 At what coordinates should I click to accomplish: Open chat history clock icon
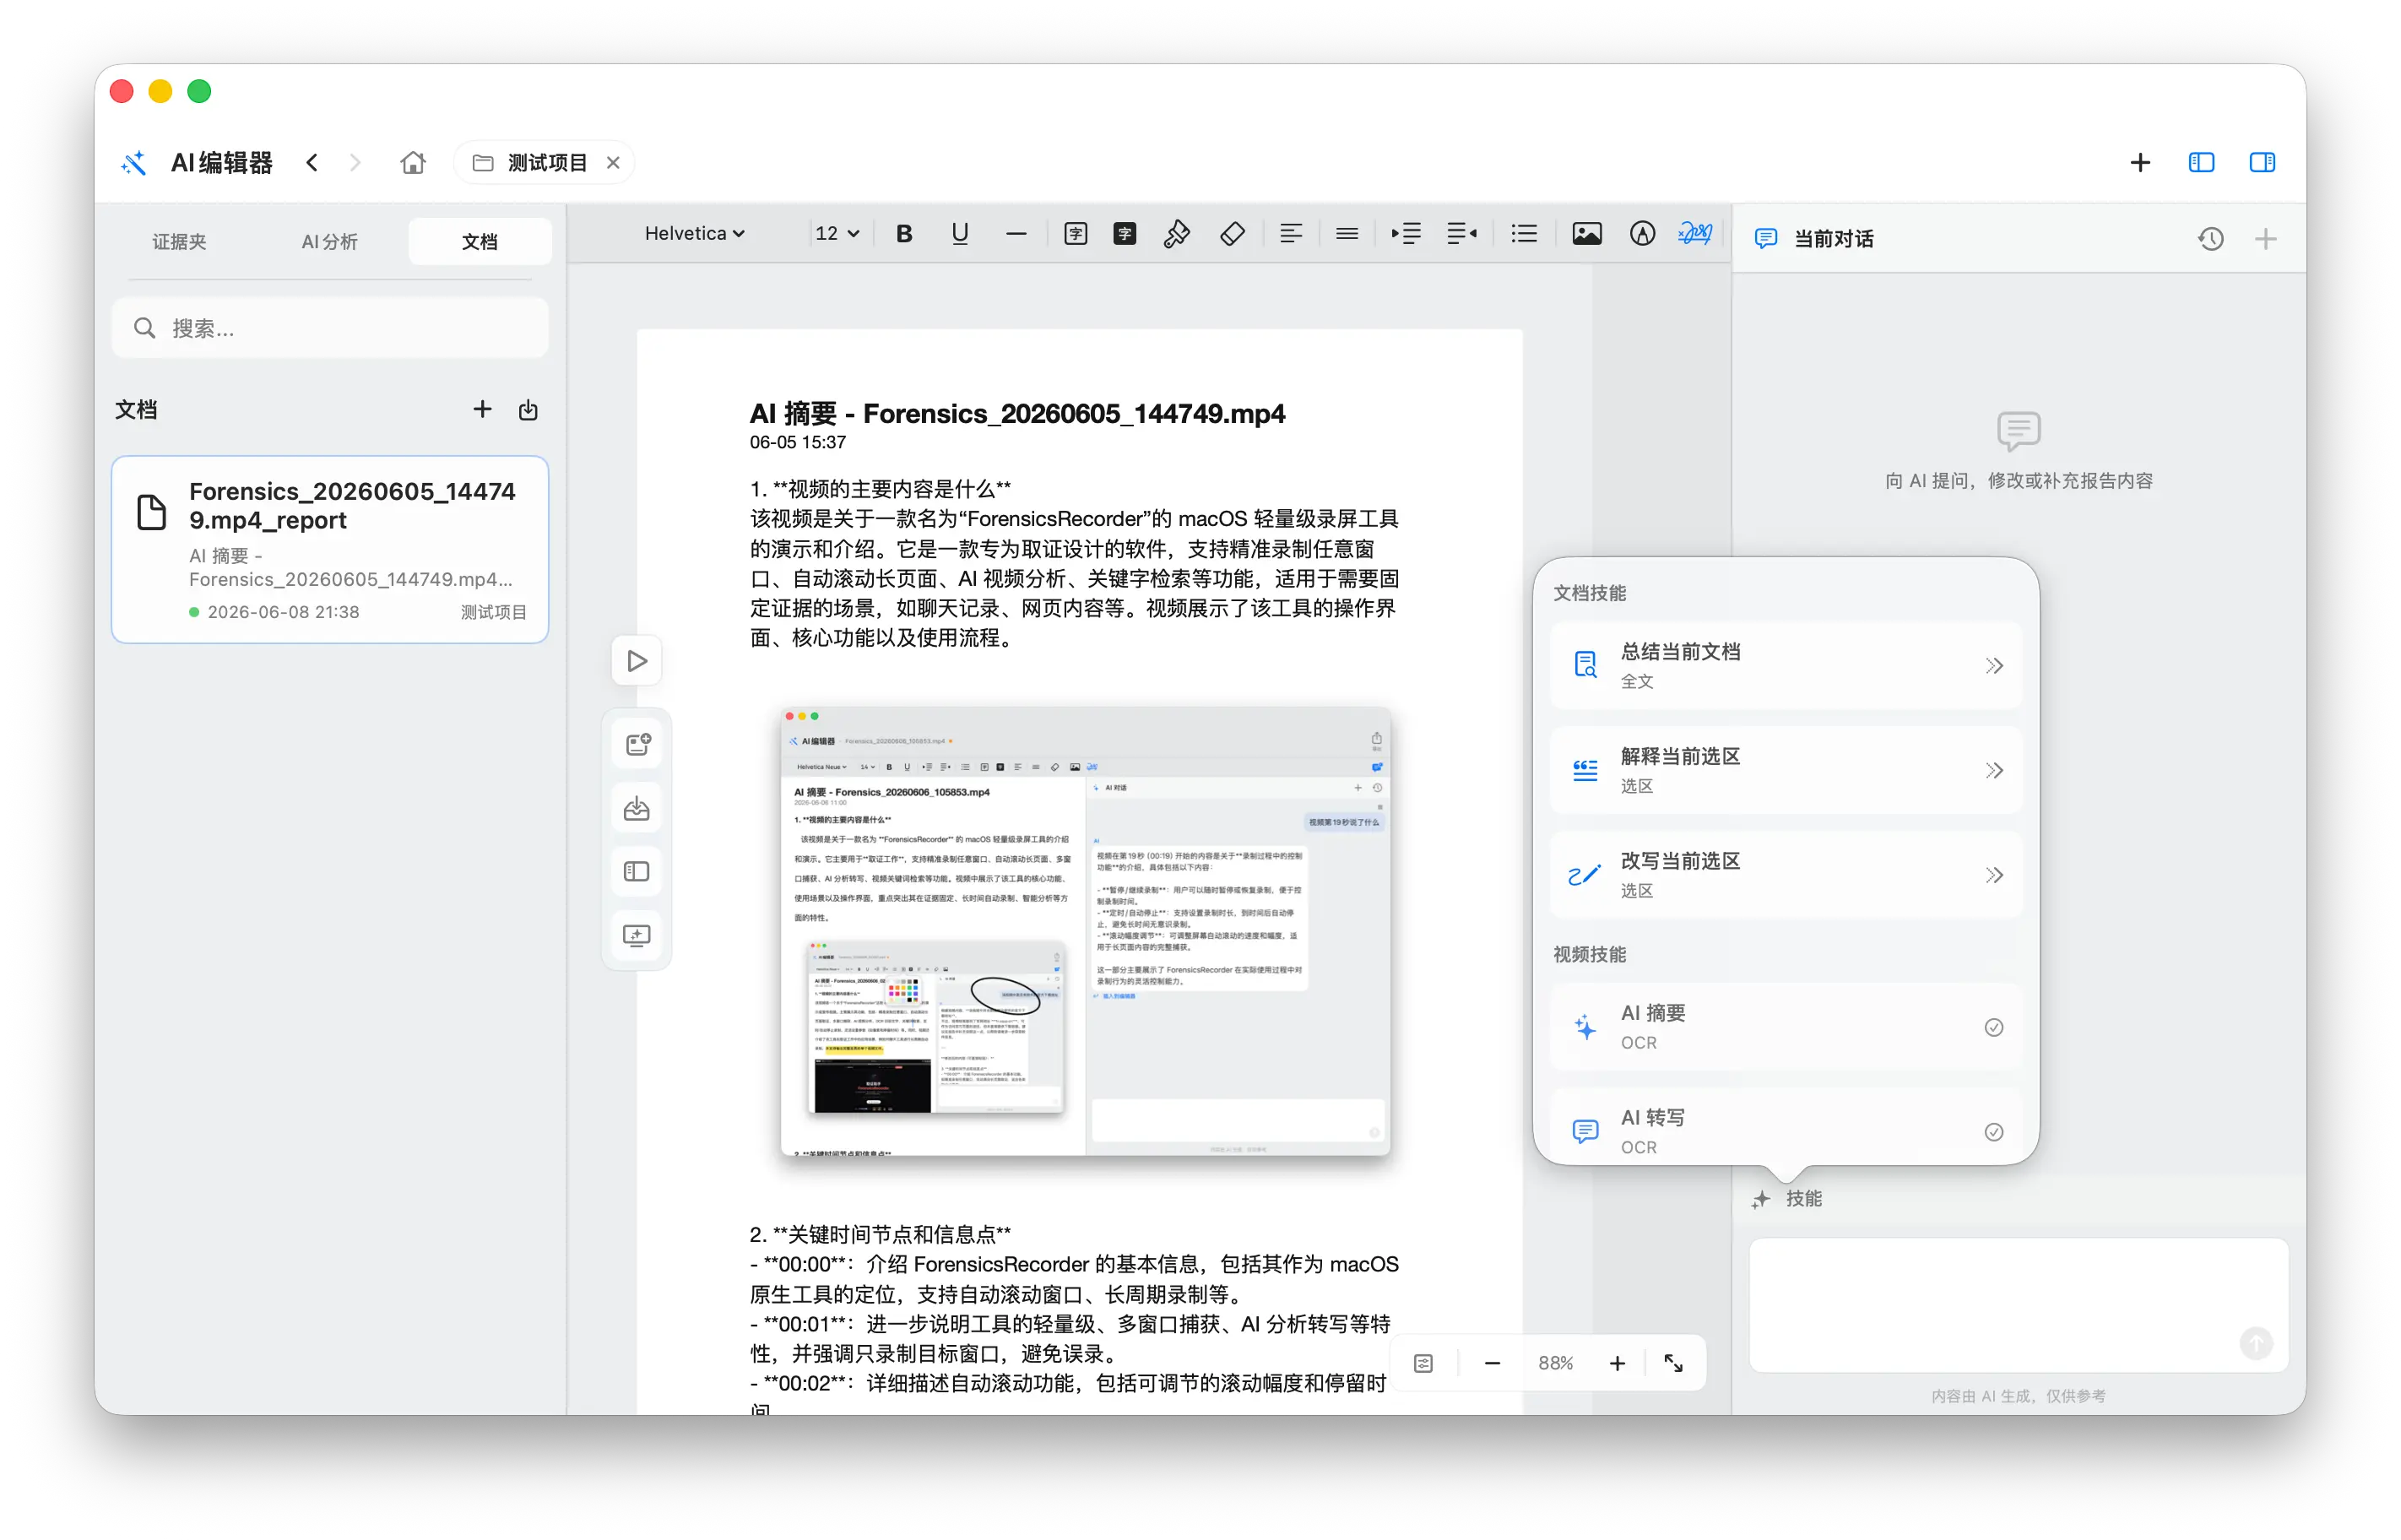tap(2210, 238)
